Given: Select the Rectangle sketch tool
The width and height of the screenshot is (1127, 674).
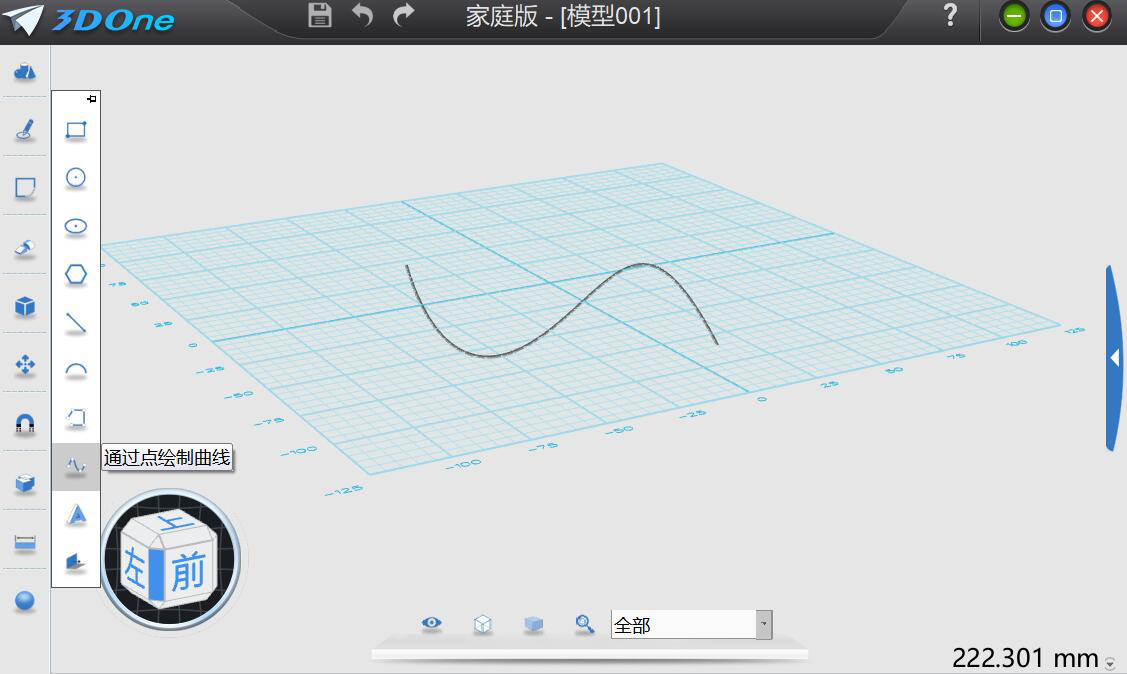Looking at the screenshot, I should click(x=75, y=130).
